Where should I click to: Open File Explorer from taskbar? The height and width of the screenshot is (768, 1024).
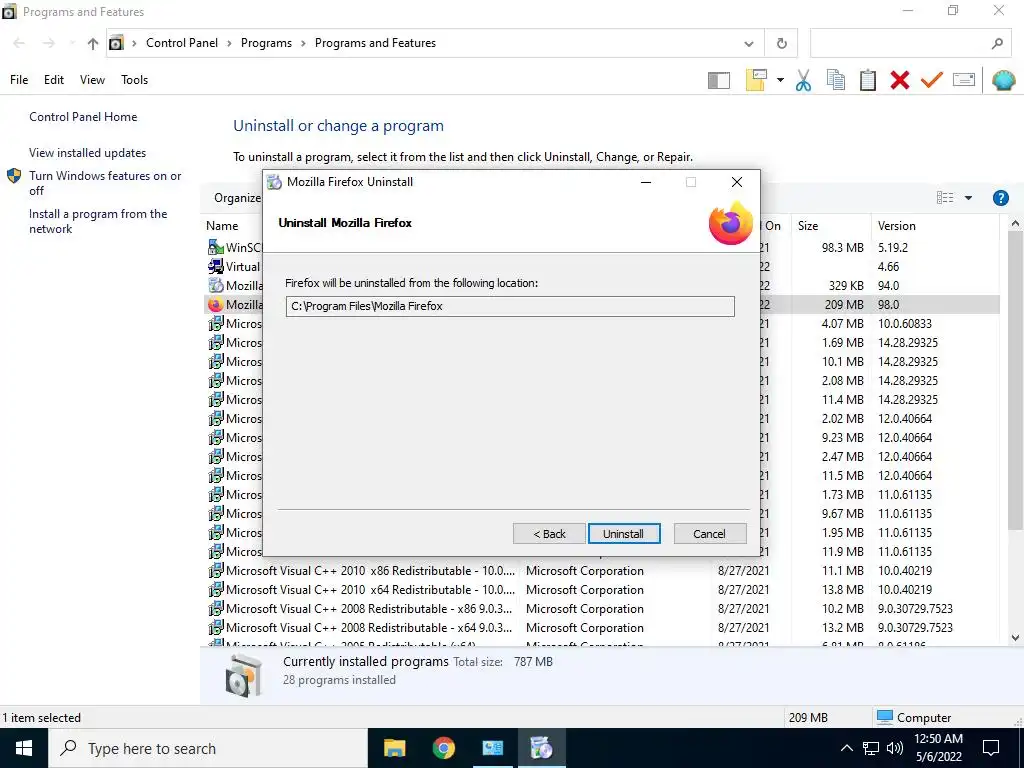394,748
